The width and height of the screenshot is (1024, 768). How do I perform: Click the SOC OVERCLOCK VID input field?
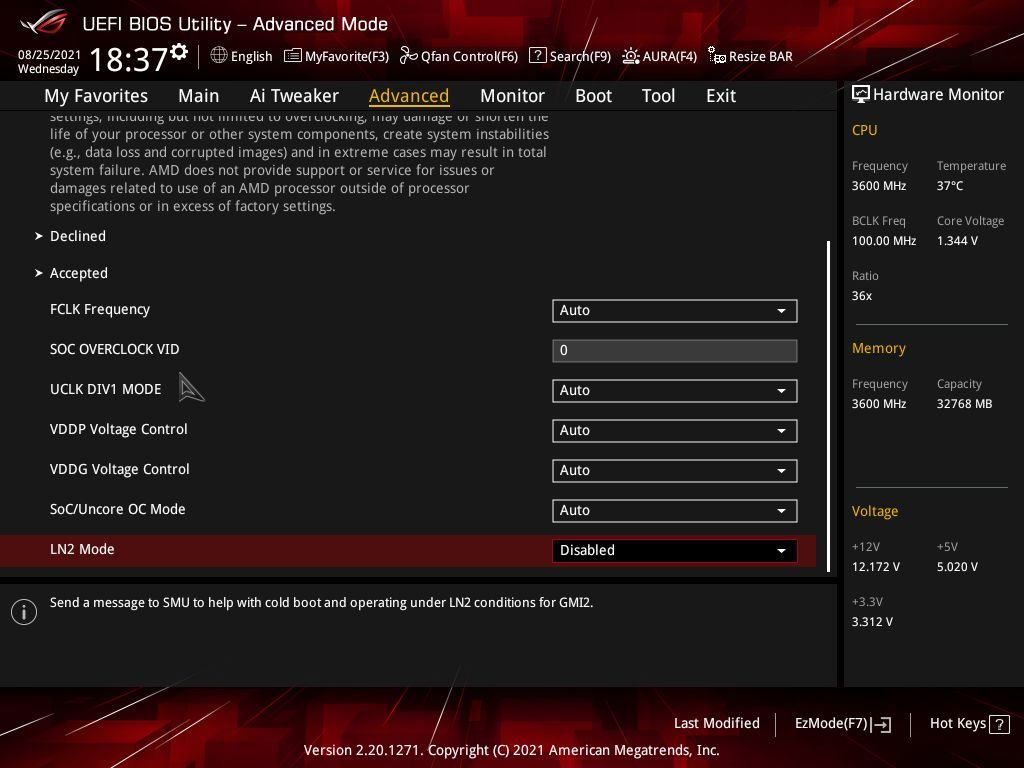click(675, 351)
